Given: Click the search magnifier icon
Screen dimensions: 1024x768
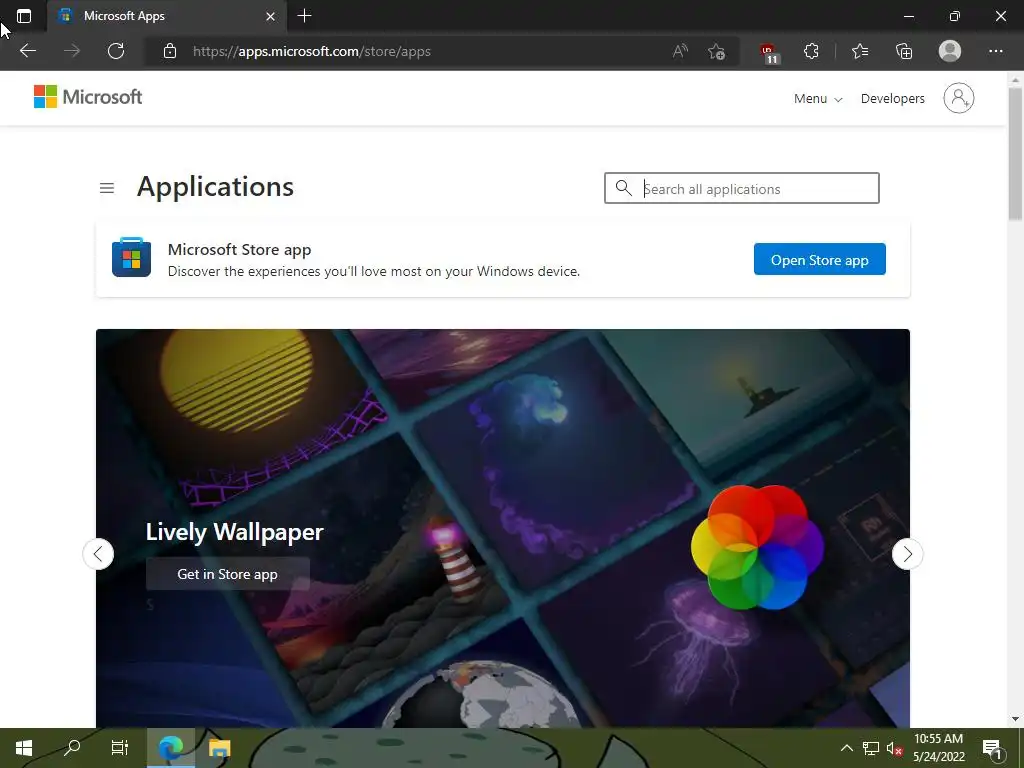Looking at the screenshot, I should [624, 188].
